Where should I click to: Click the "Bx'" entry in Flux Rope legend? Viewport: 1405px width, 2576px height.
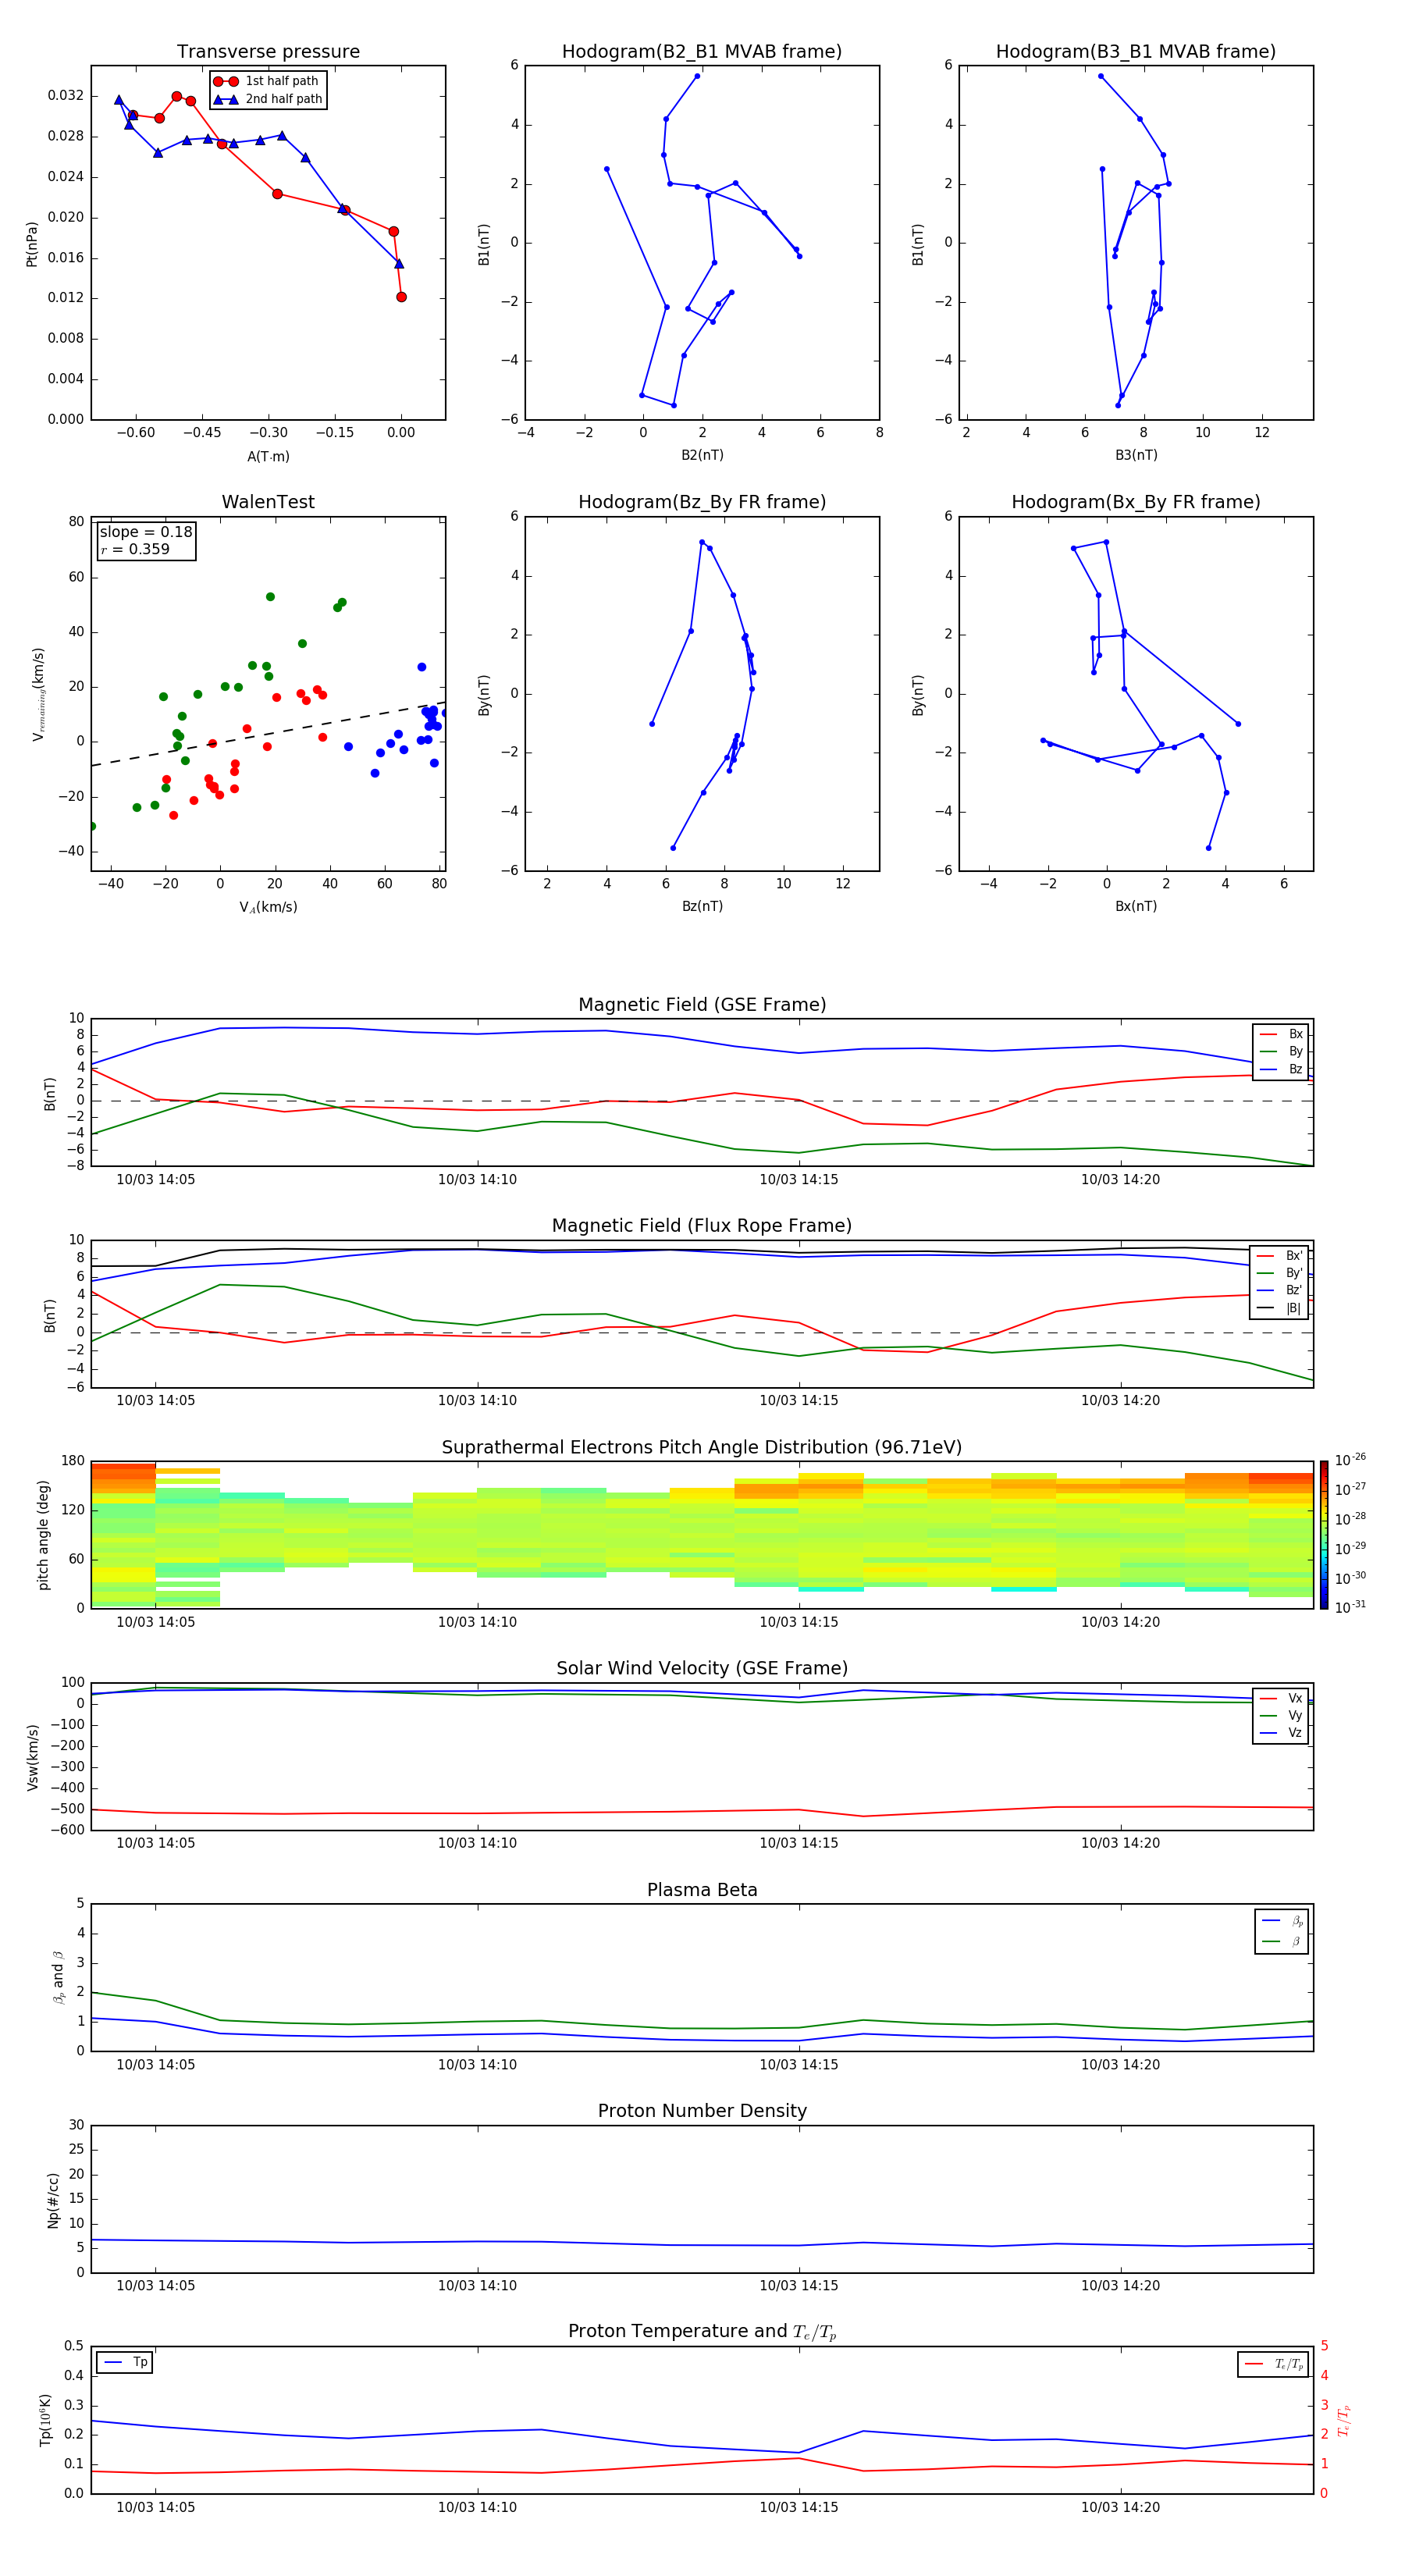tap(1279, 1256)
